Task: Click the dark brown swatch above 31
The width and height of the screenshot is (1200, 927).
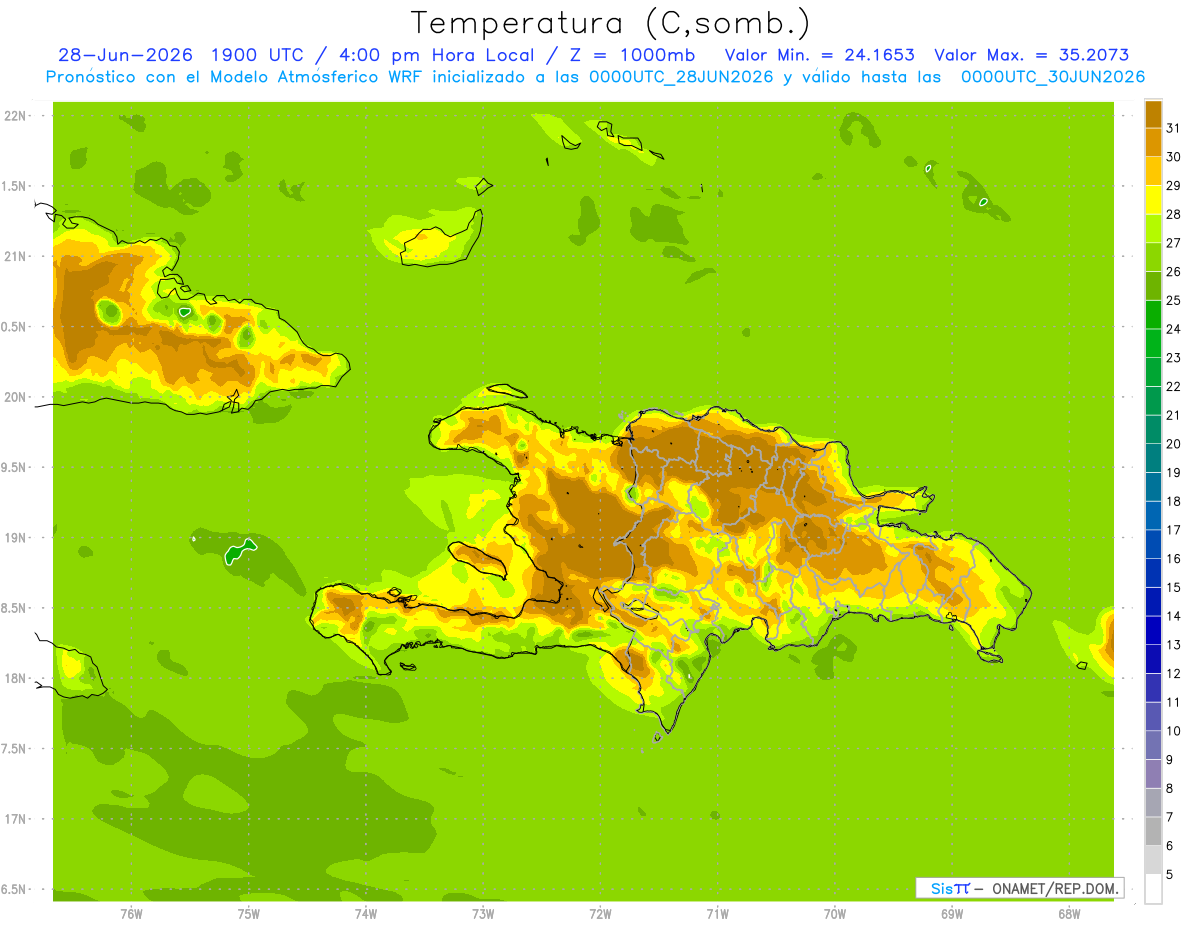Action: tap(1153, 114)
